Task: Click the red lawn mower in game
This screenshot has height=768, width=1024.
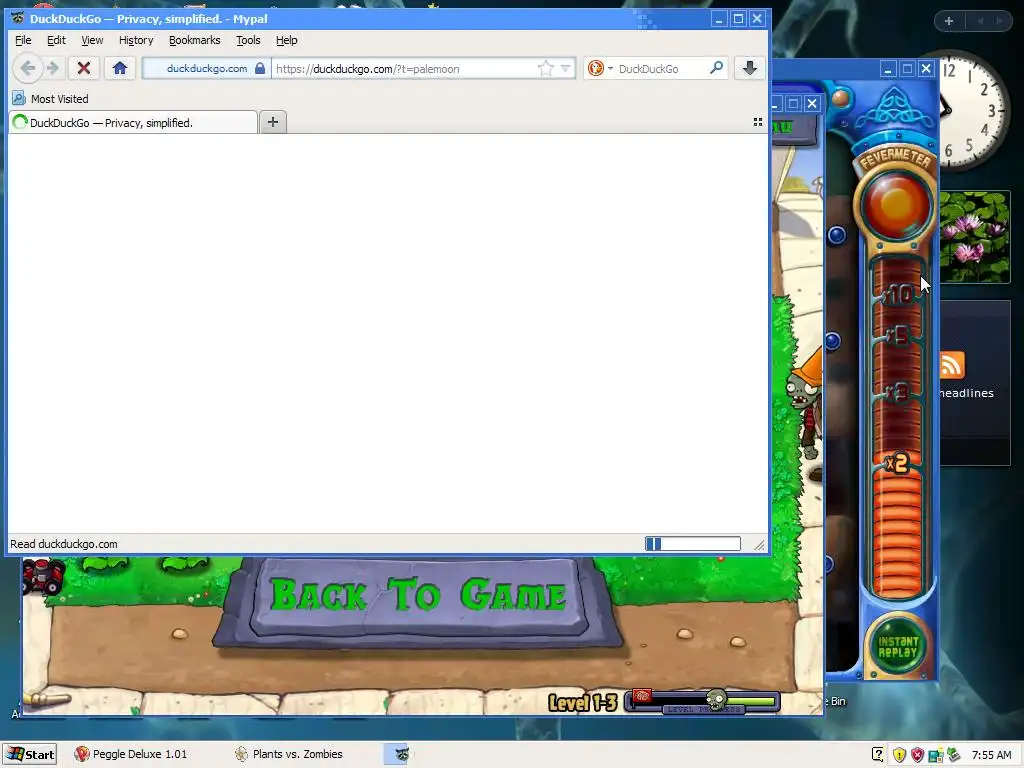Action: point(44,575)
